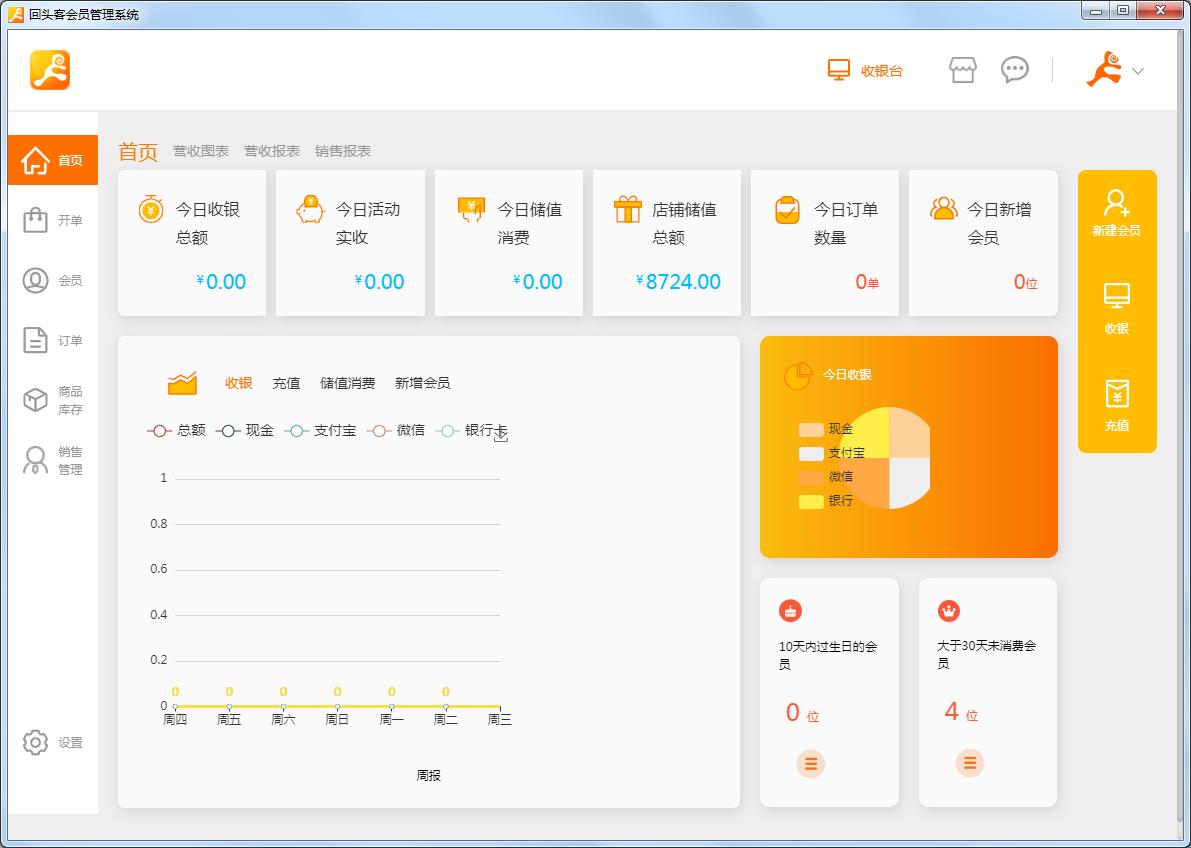Click the chart save-as-image download icon
Screen dimensions: 1191x848
tap(501, 435)
